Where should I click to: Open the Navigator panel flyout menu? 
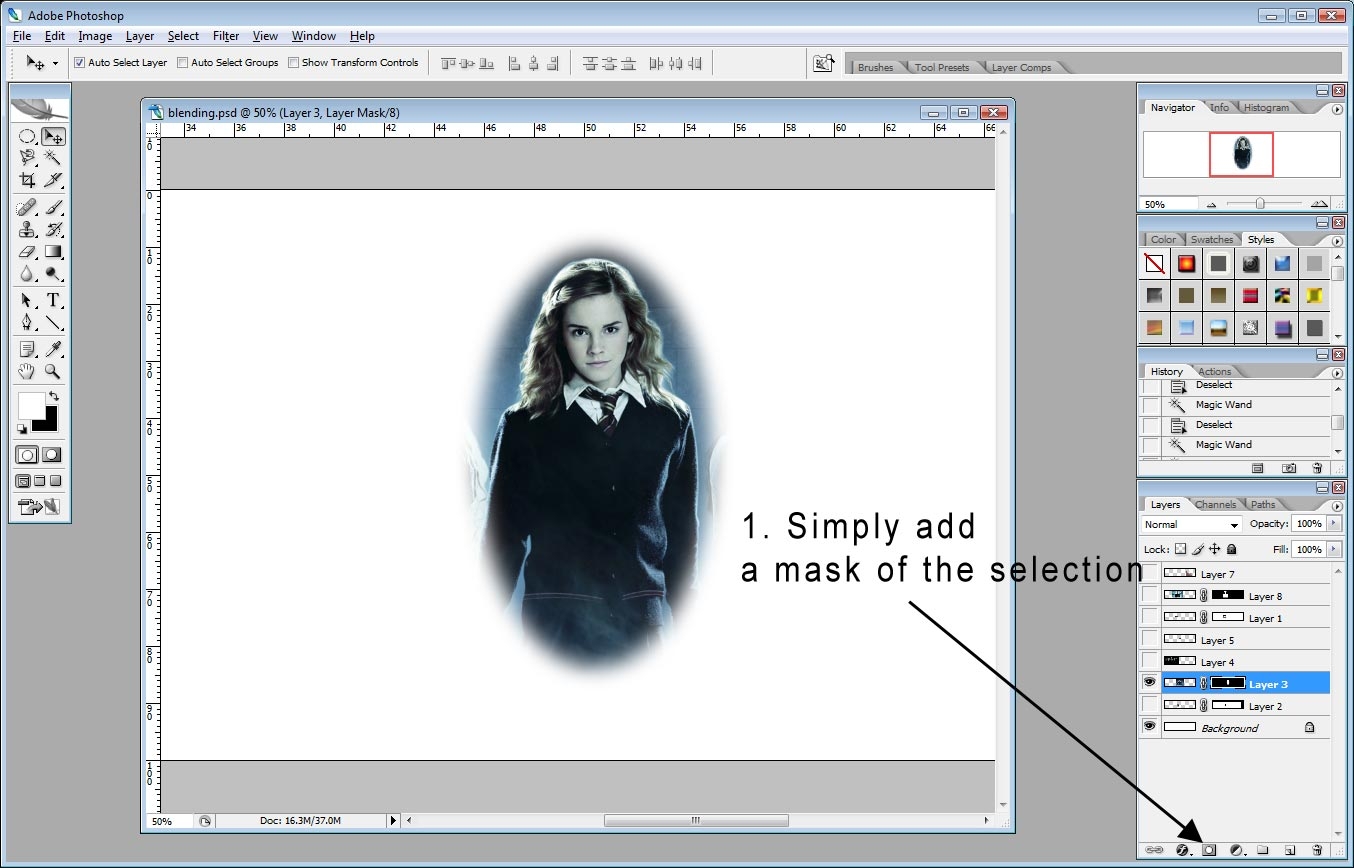1338,108
